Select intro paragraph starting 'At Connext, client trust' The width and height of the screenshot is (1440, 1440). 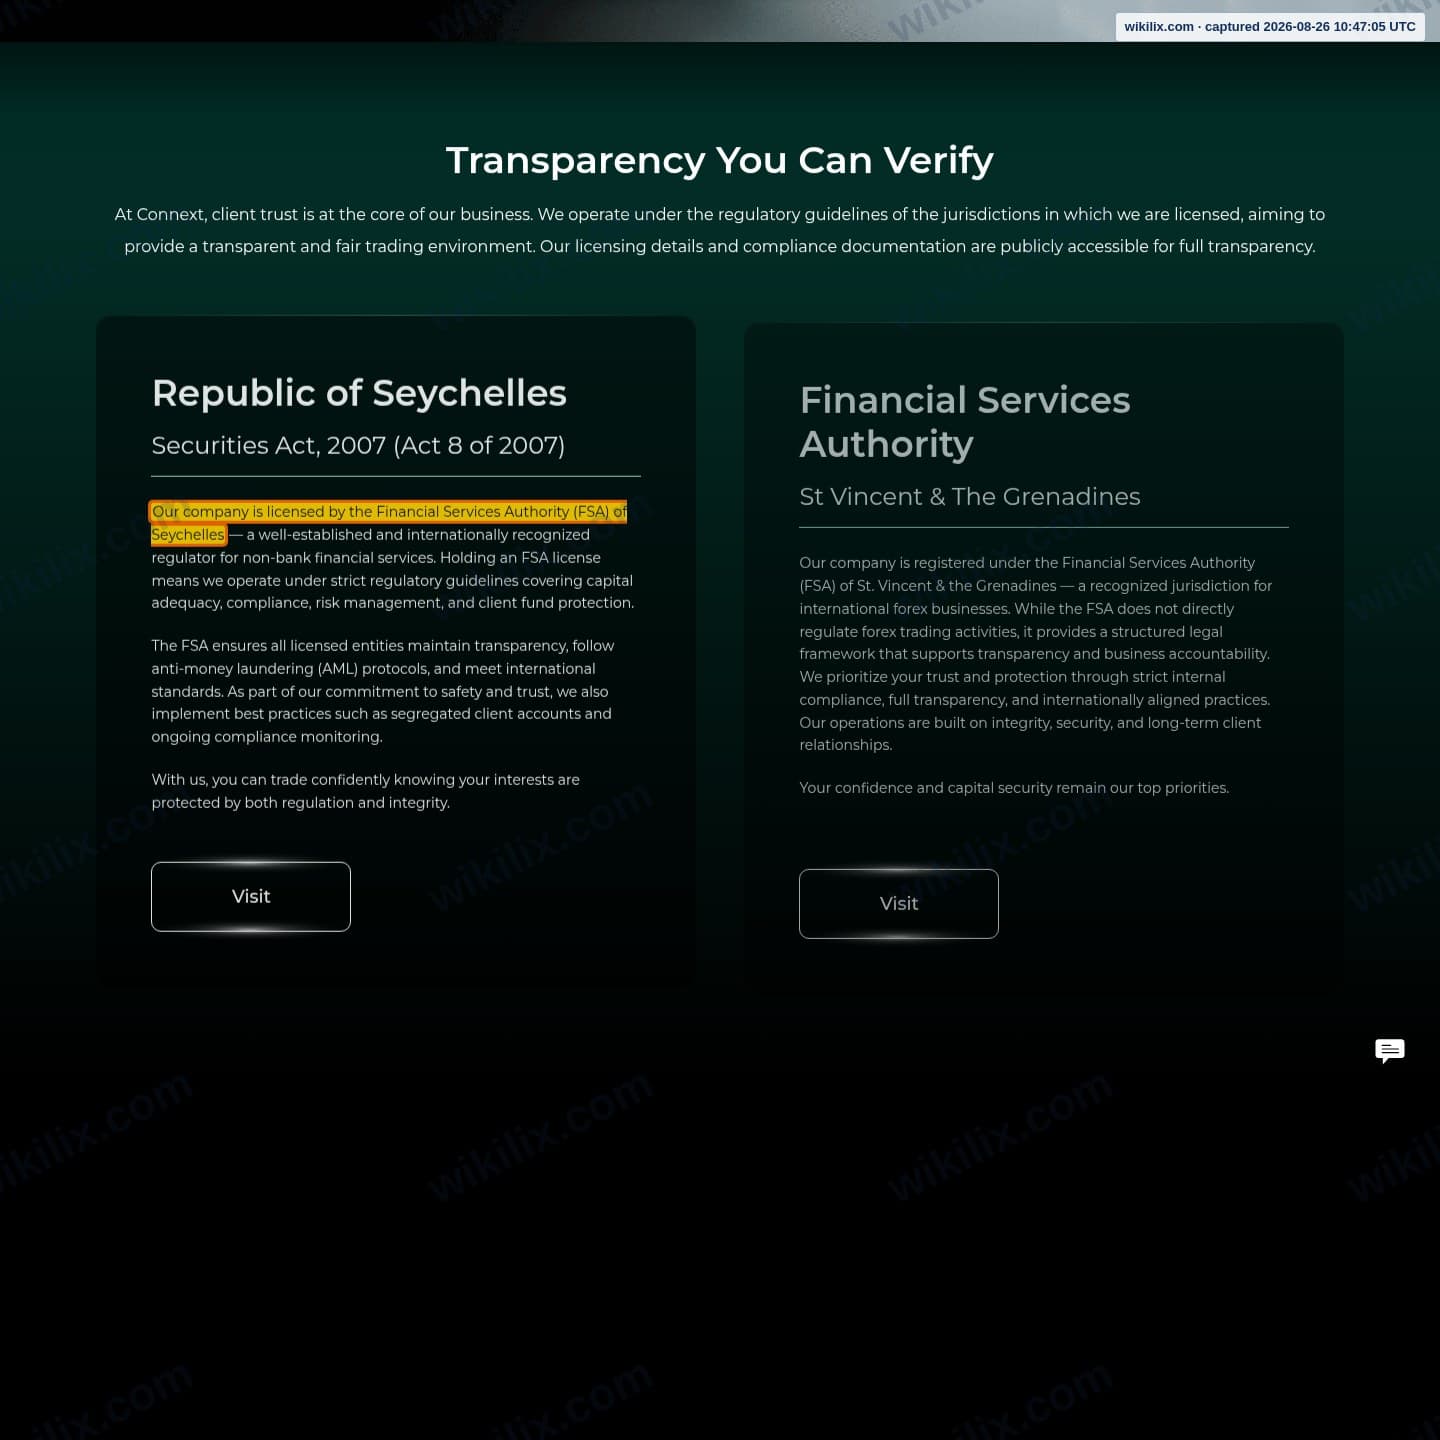[x=720, y=230]
